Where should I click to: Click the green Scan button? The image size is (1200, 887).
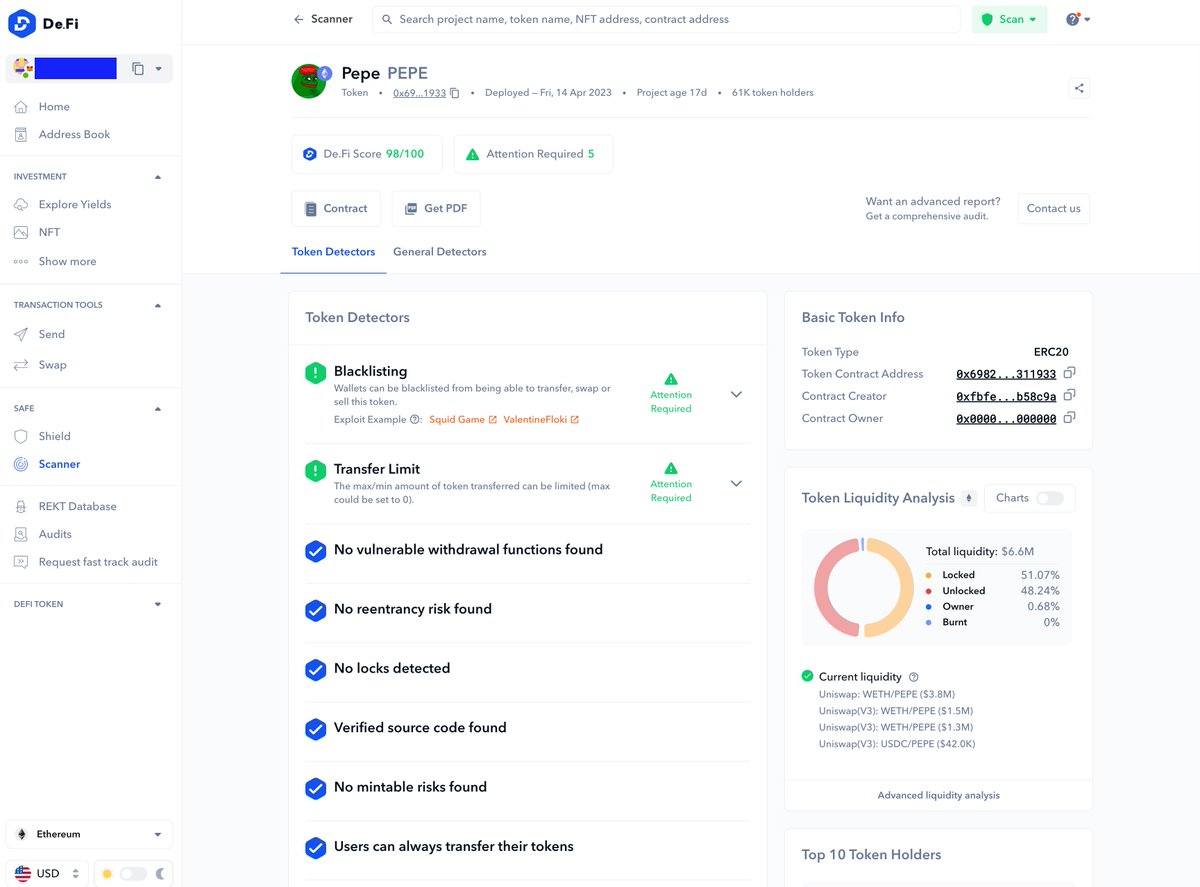pyautogui.click(x=1009, y=19)
